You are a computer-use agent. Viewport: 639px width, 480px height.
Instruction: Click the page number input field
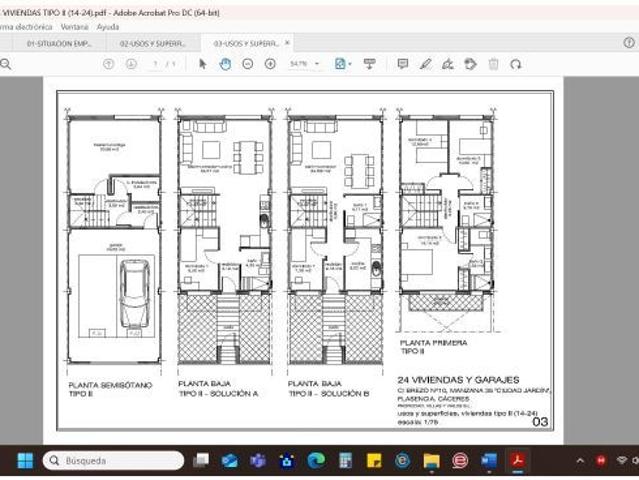pos(155,64)
